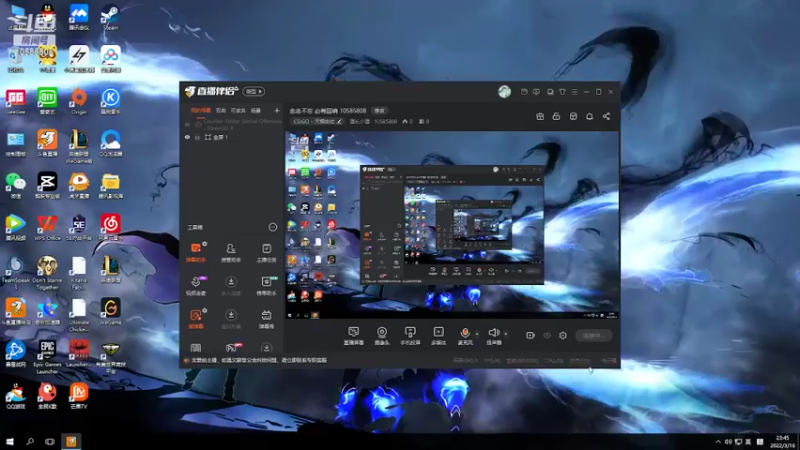Open WPS Office desktop shortcut
This screenshot has height=450, width=800.
[x=47, y=228]
